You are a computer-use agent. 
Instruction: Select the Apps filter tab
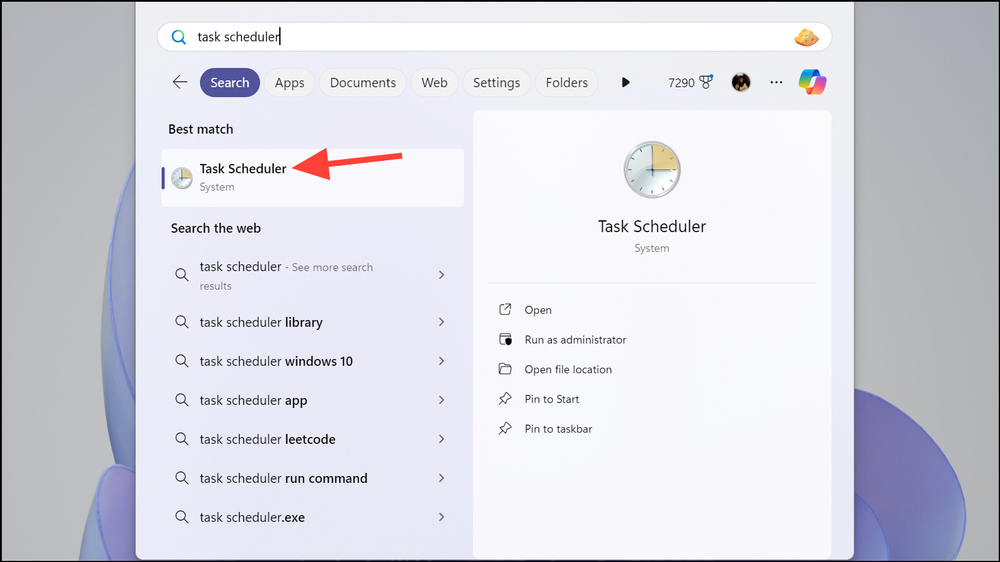[289, 82]
